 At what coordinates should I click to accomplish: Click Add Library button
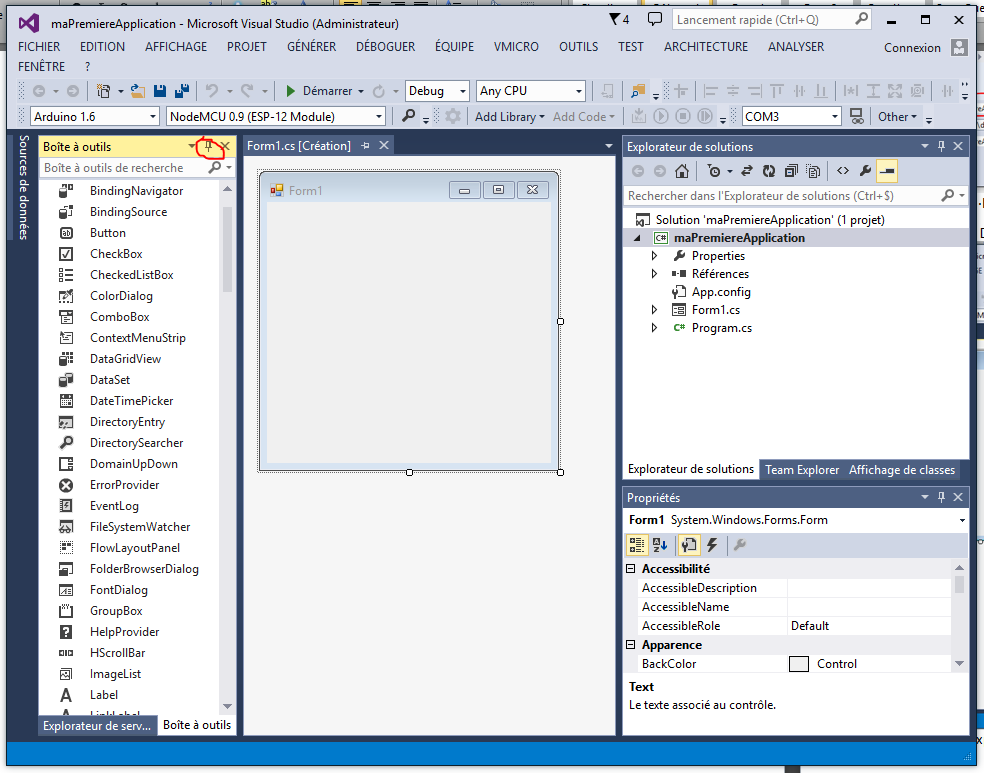510,117
